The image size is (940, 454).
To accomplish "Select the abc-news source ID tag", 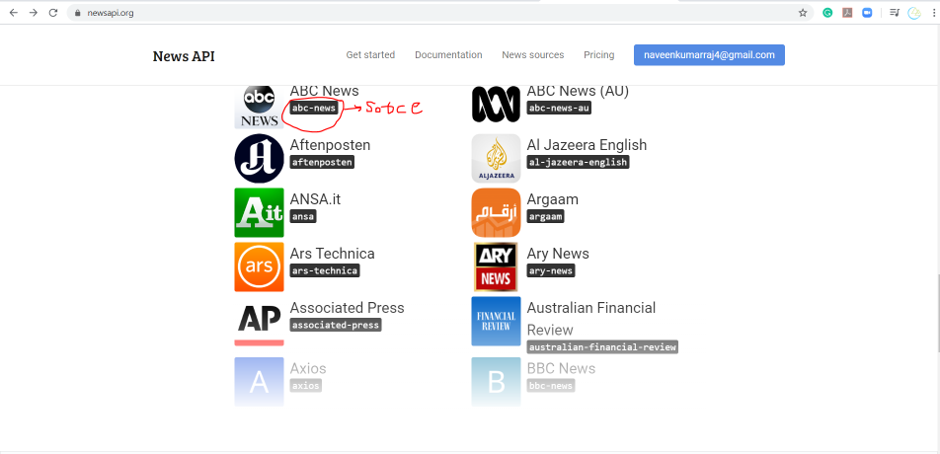I will 314,108.
